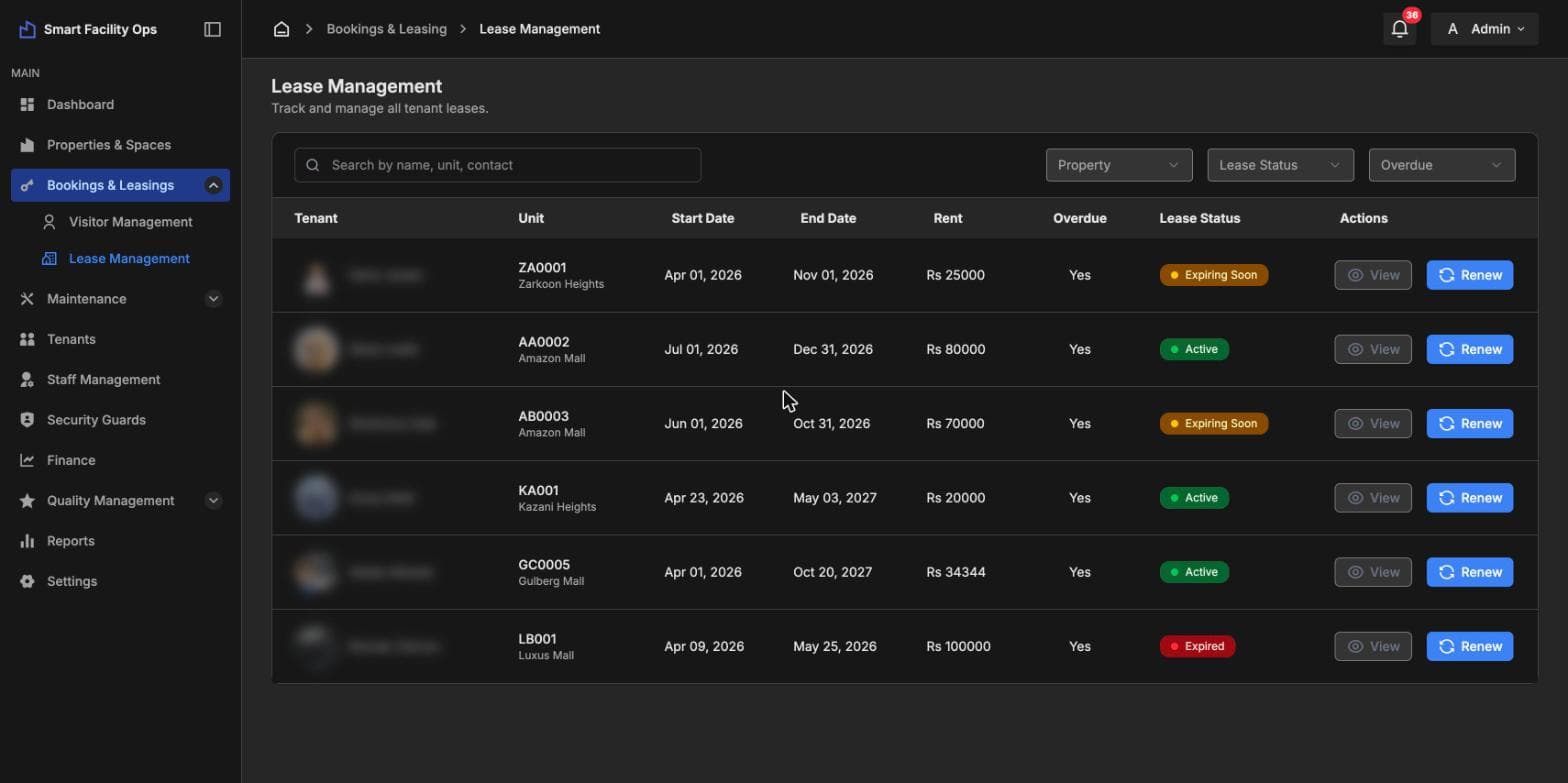Click the Staff Management sidebar icon
Image resolution: width=1568 pixels, height=783 pixels.
(x=27, y=380)
